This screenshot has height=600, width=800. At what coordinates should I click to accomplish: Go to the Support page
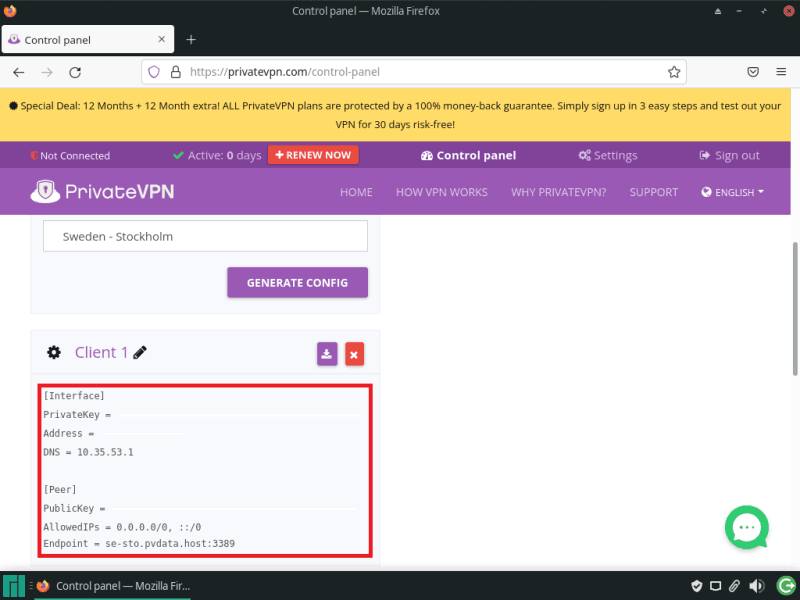click(653, 192)
